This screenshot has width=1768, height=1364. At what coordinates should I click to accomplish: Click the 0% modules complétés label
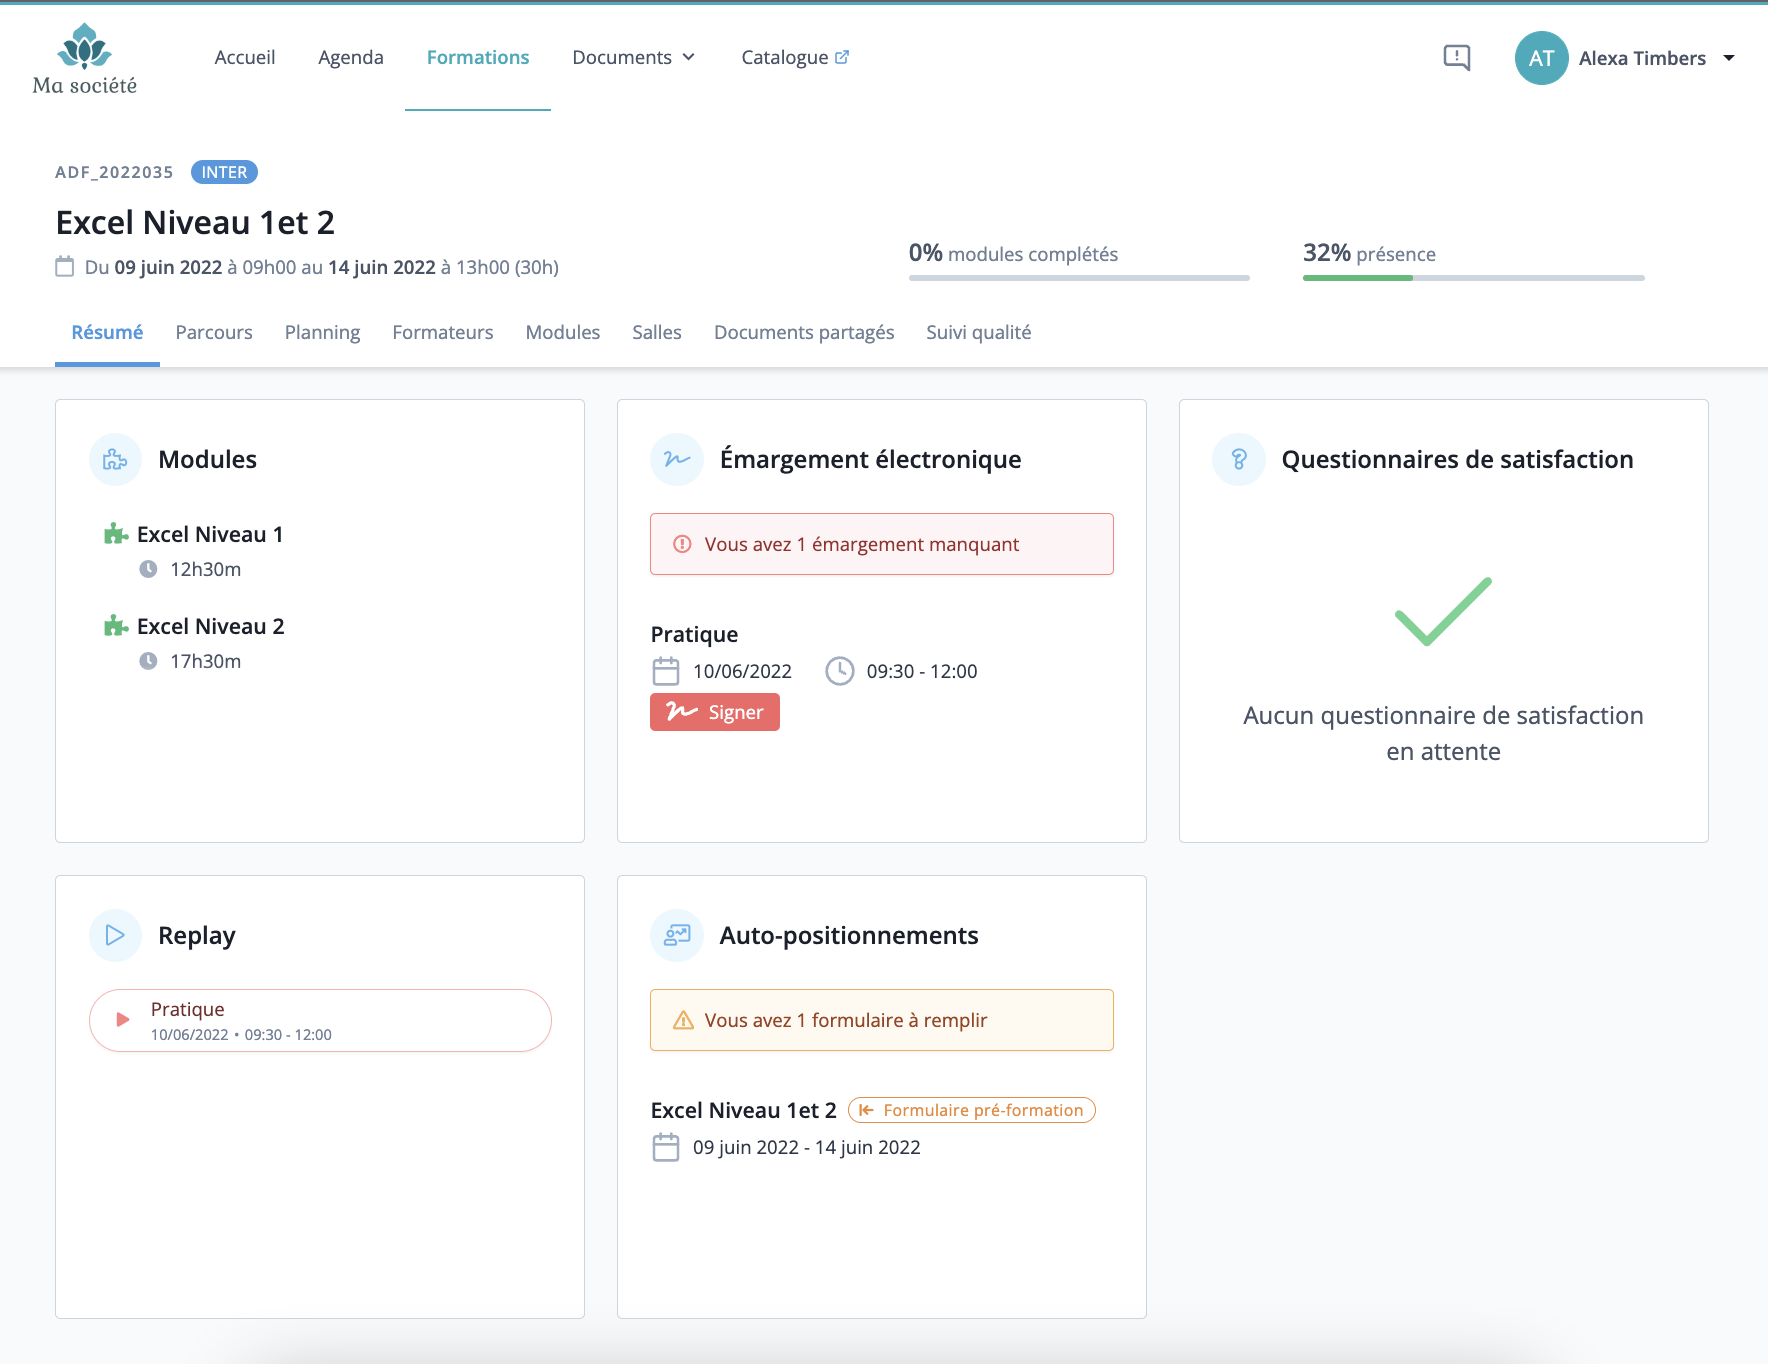1013,253
